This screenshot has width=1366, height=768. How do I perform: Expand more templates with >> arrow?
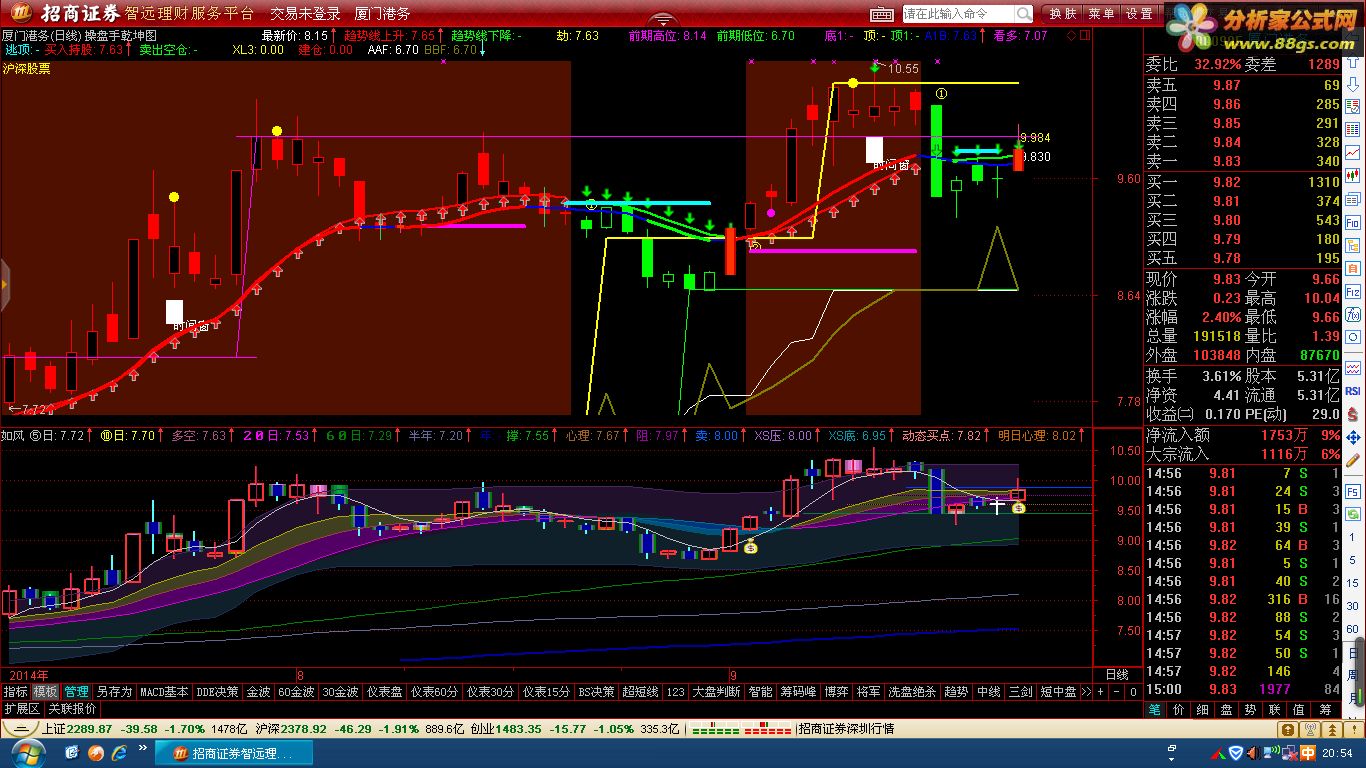[1086, 692]
